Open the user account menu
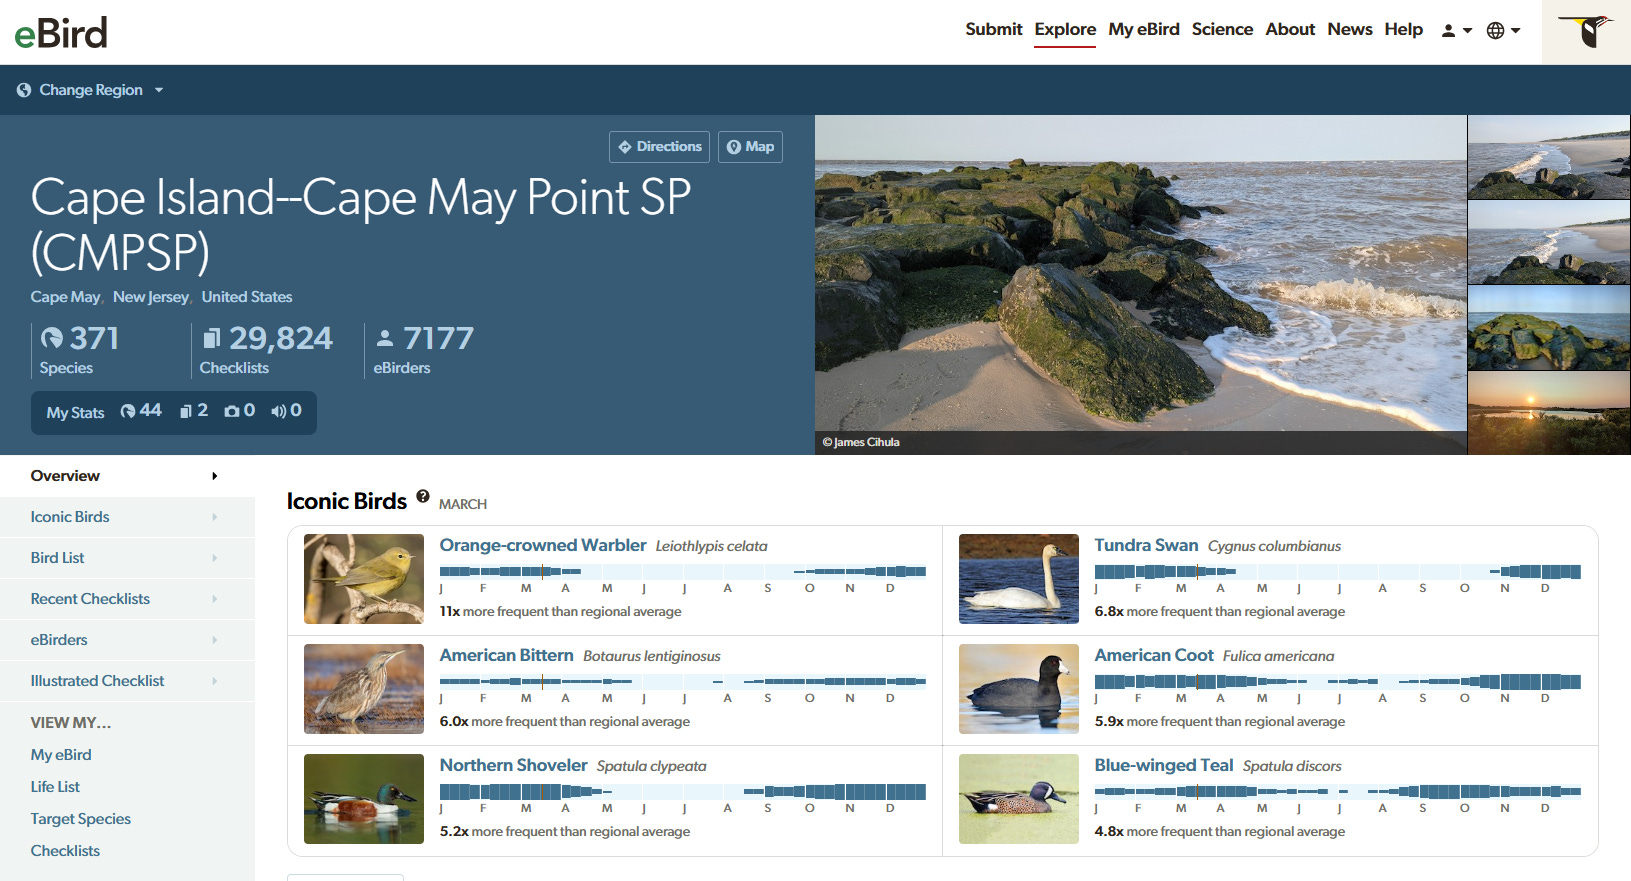The width and height of the screenshot is (1631, 881). pos(1456,30)
